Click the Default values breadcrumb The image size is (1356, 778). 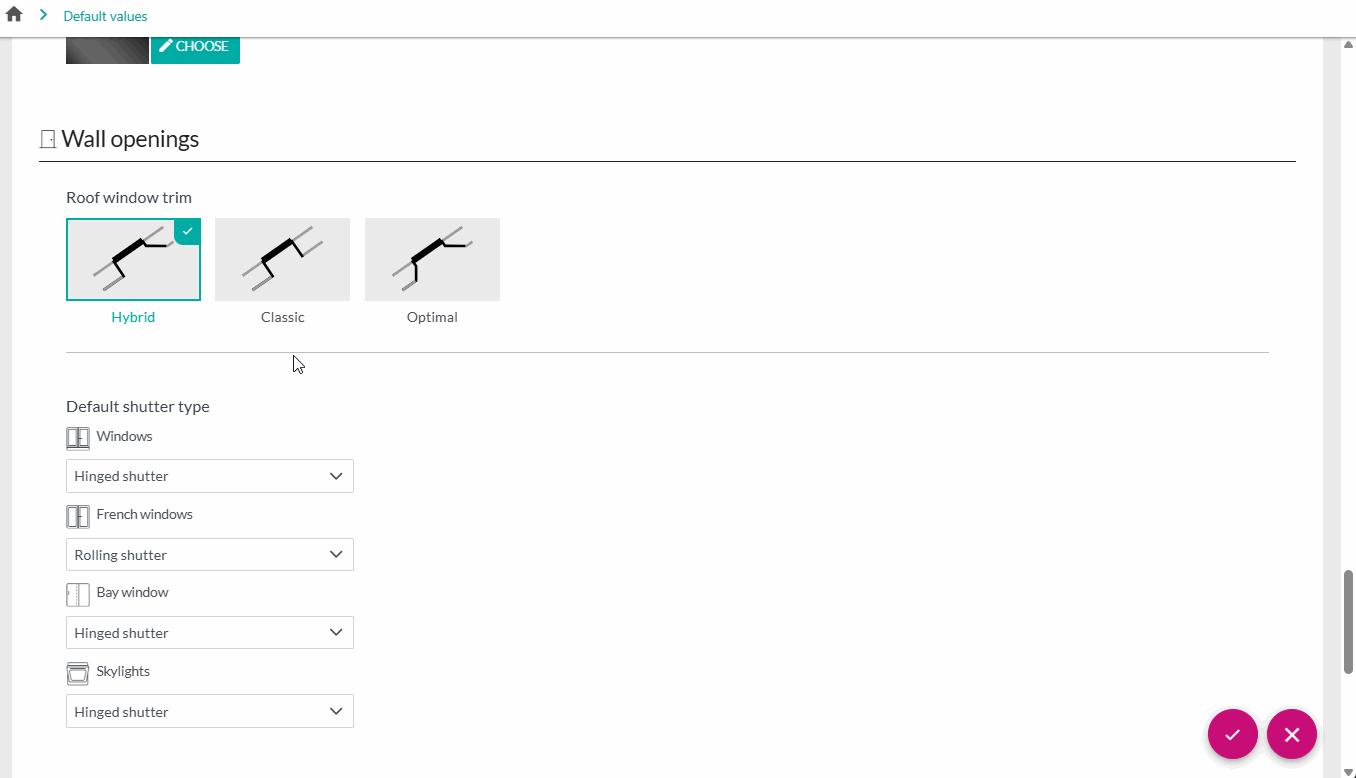tap(105, 16)
